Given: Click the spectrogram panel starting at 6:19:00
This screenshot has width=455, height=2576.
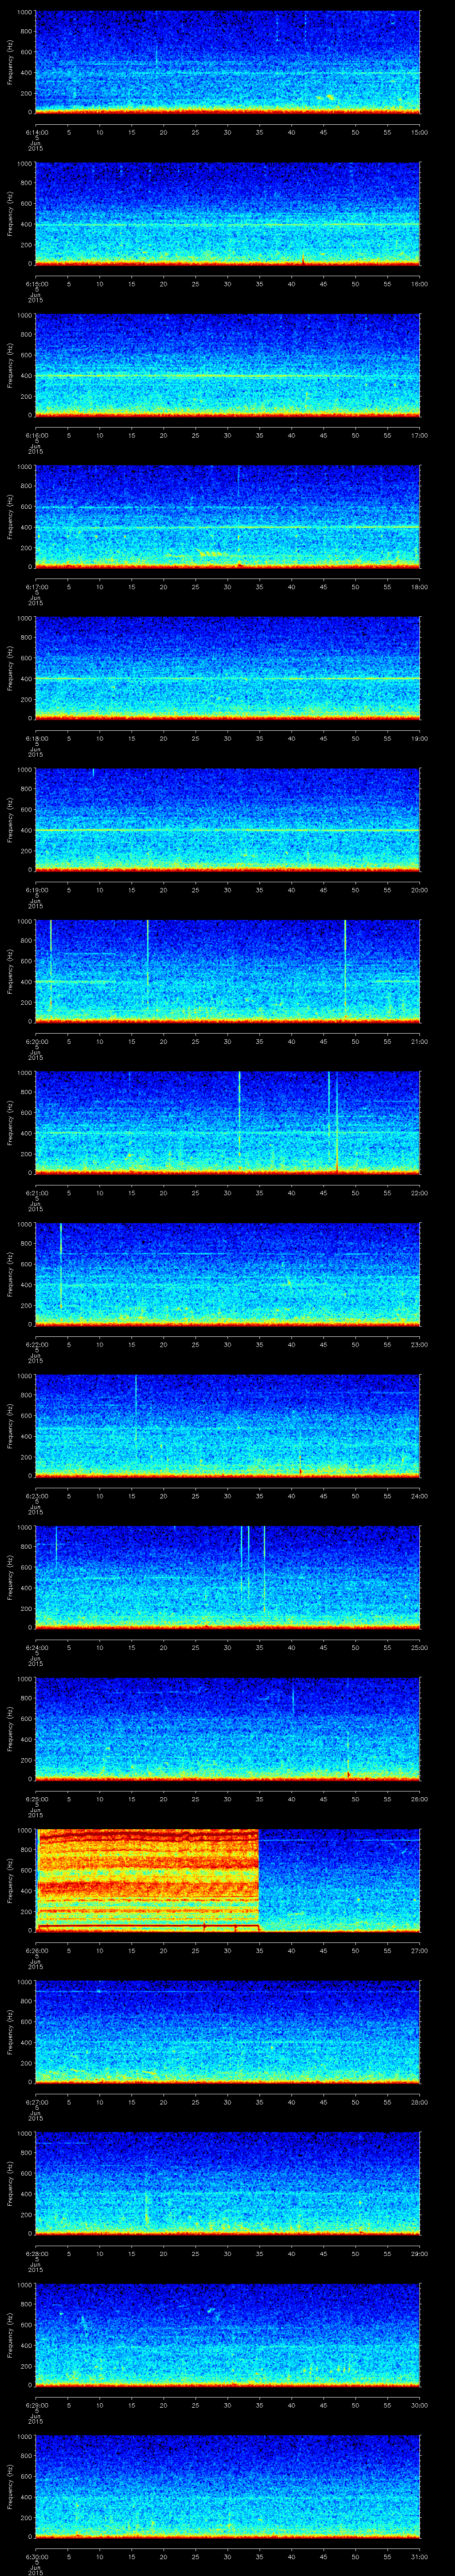Looking at the screenshot, I should click(x=228, y=820).
